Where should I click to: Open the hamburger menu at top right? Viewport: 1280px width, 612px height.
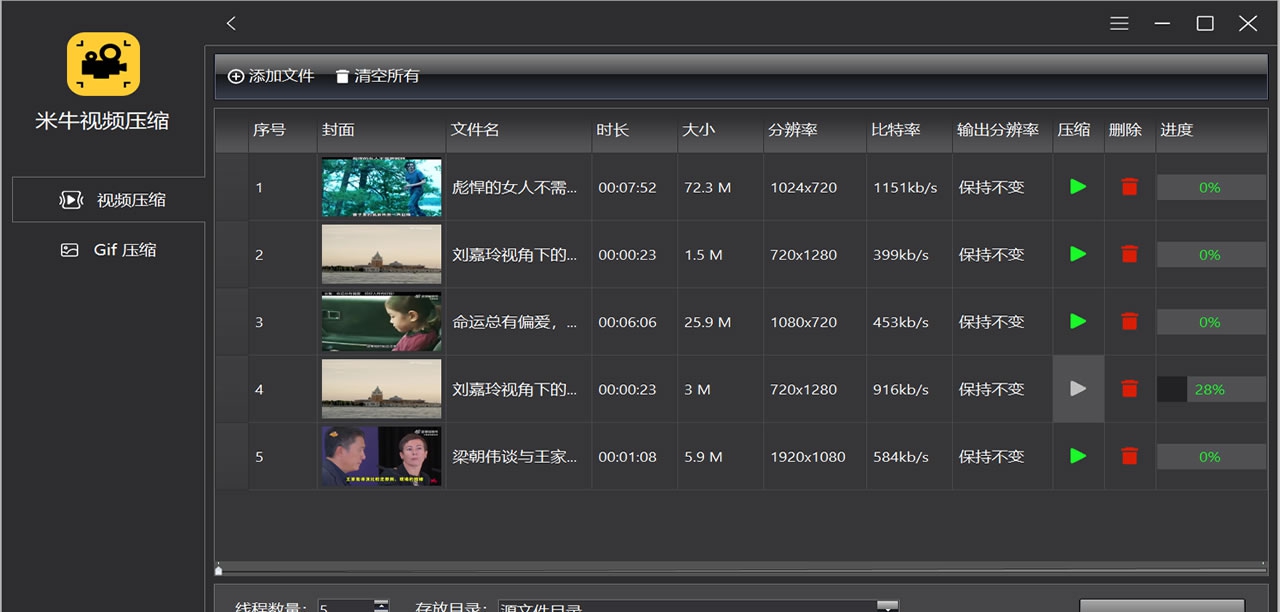[x=1119, y=22]
